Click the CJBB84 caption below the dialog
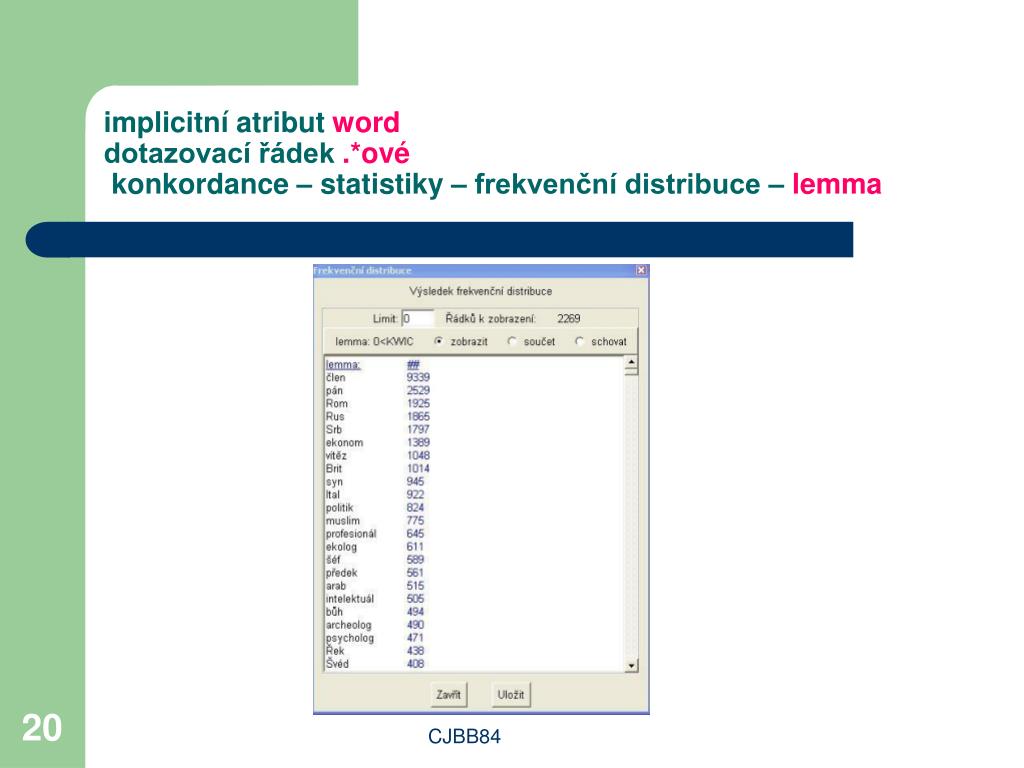 [464, 737]
